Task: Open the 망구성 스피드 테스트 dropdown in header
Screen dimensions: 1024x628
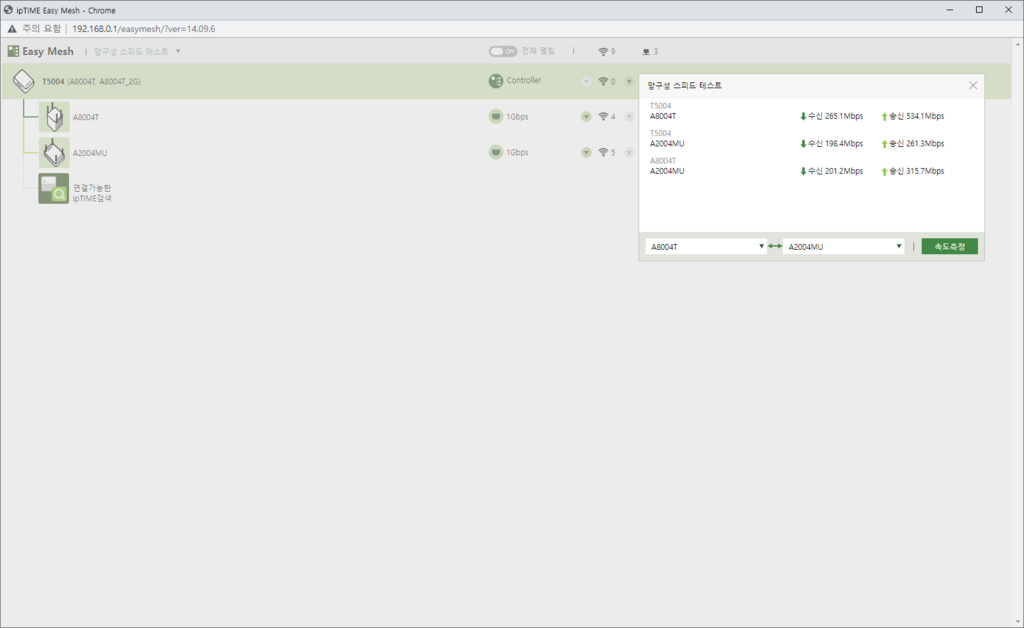Action: pos(137,52)
